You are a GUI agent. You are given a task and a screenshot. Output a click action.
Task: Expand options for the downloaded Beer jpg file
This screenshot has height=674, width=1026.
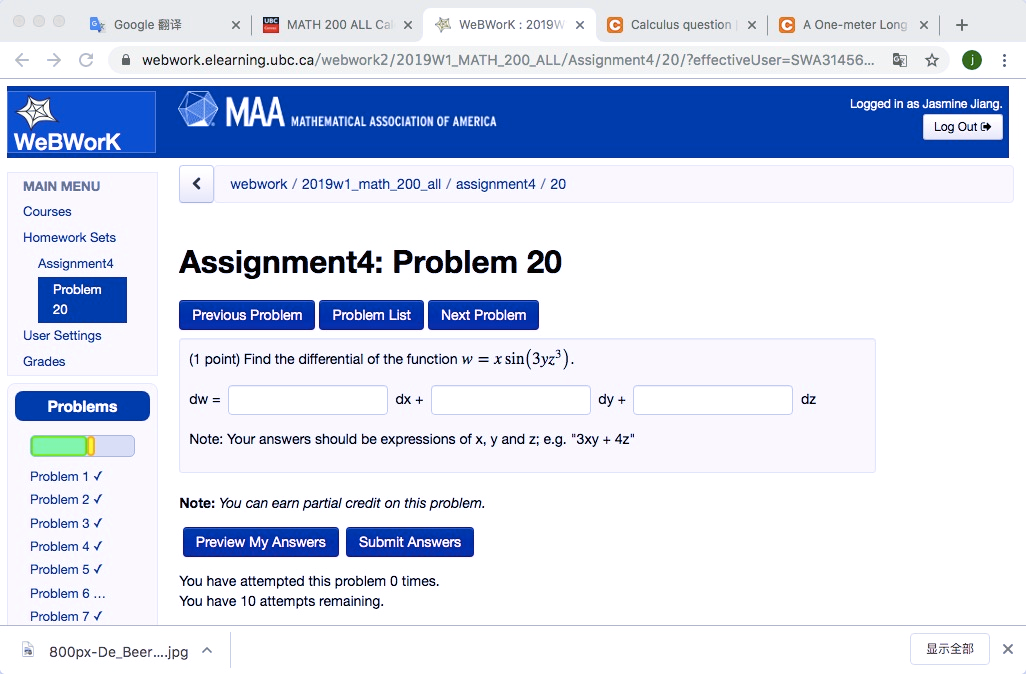pyautogui.click(x=207, y=649)
